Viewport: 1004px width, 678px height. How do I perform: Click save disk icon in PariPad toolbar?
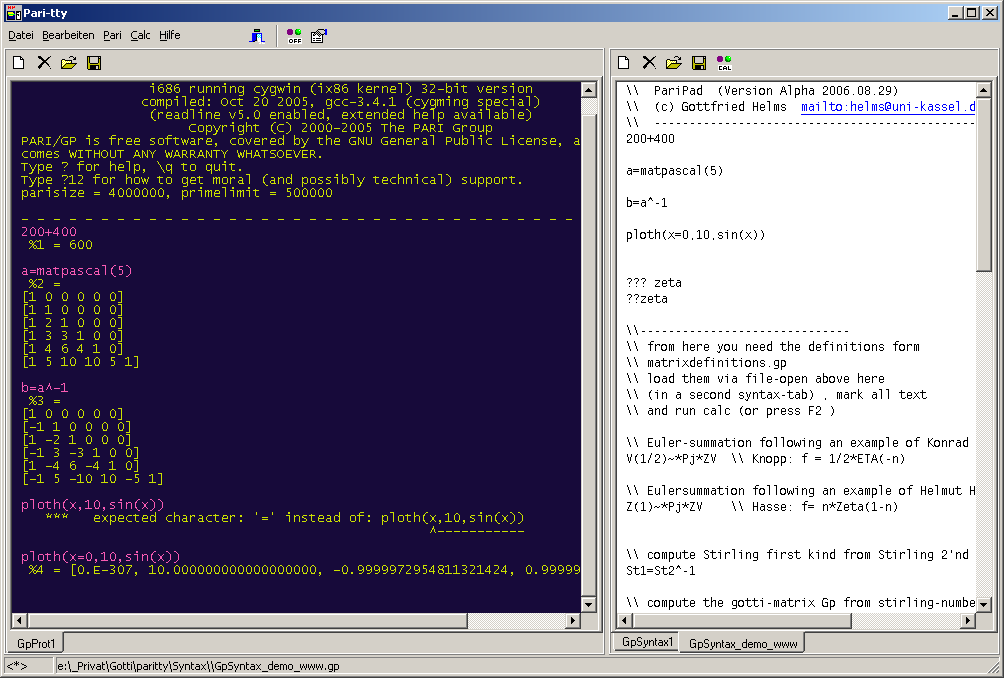[699, 63]
